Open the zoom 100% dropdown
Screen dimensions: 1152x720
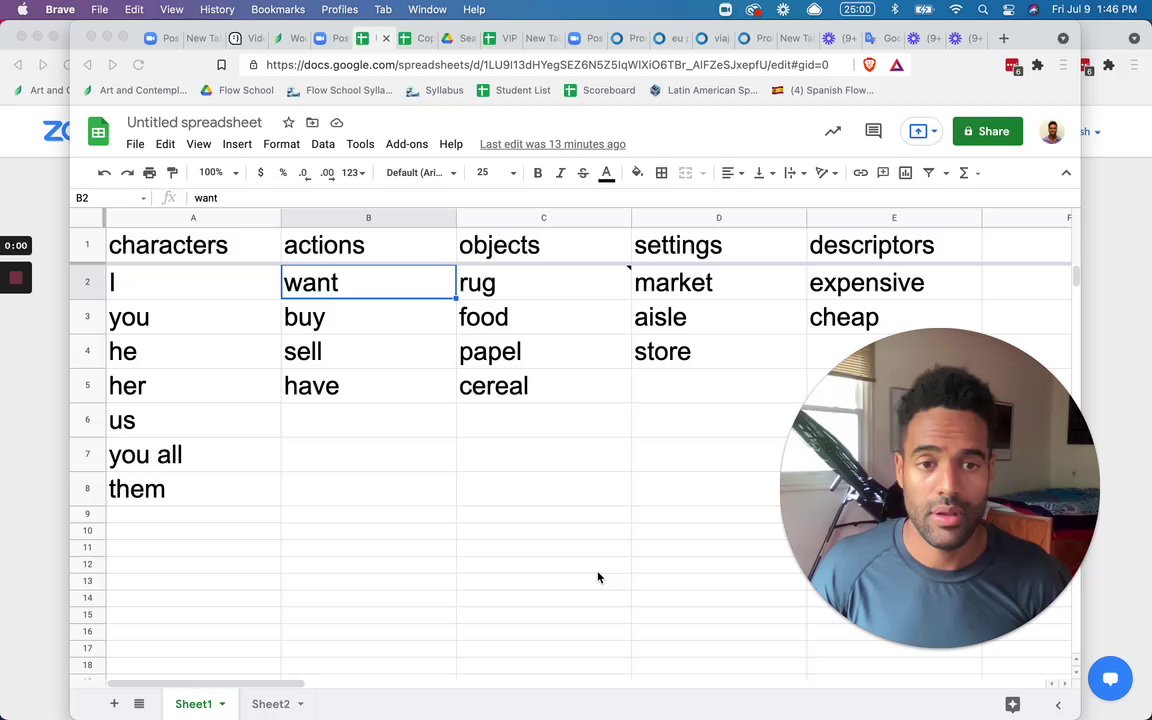click(x=219, y=173)
